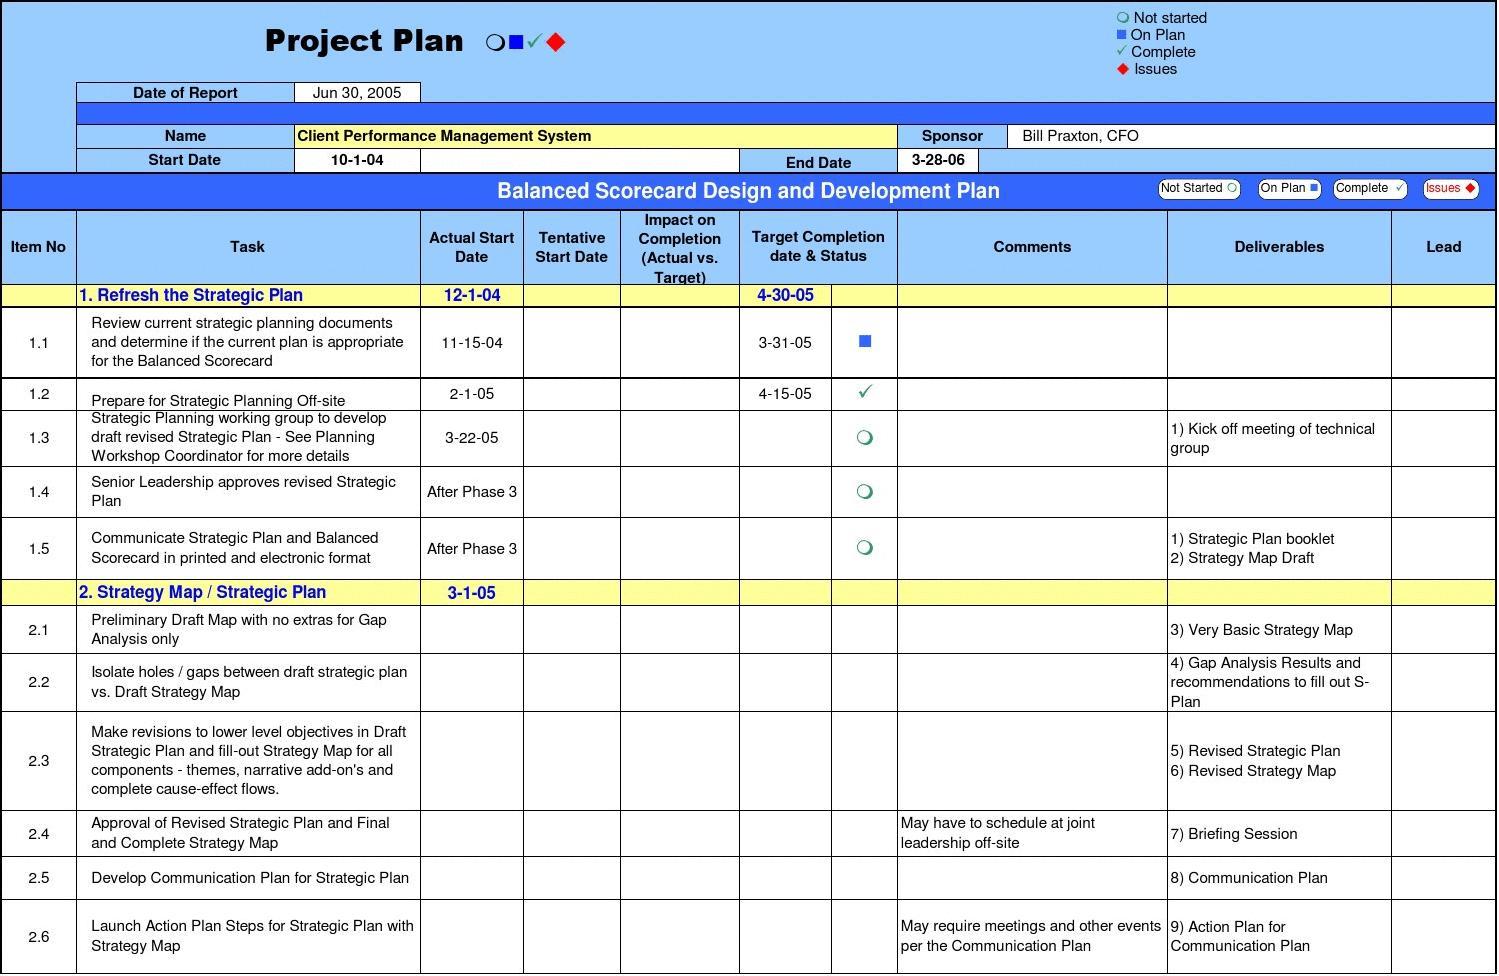The image size is (1499, 976).
Task: Click the Deliverables column header
Action: coord(1278,247)
